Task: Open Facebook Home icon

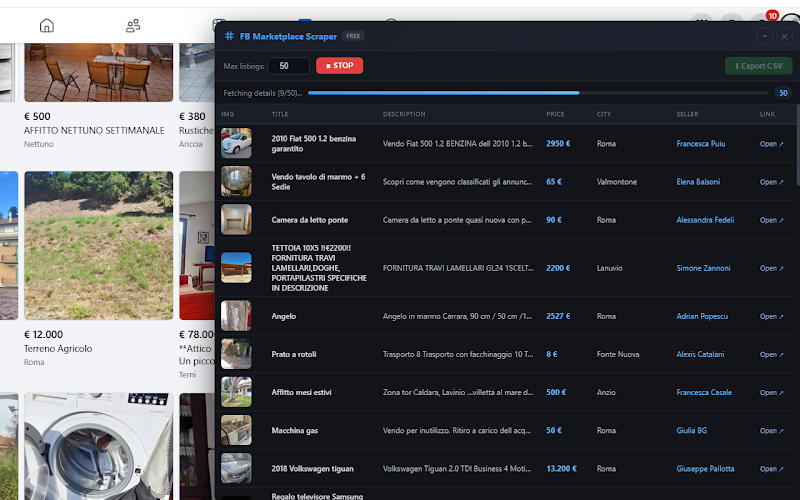Action: (x=46, y=26)
